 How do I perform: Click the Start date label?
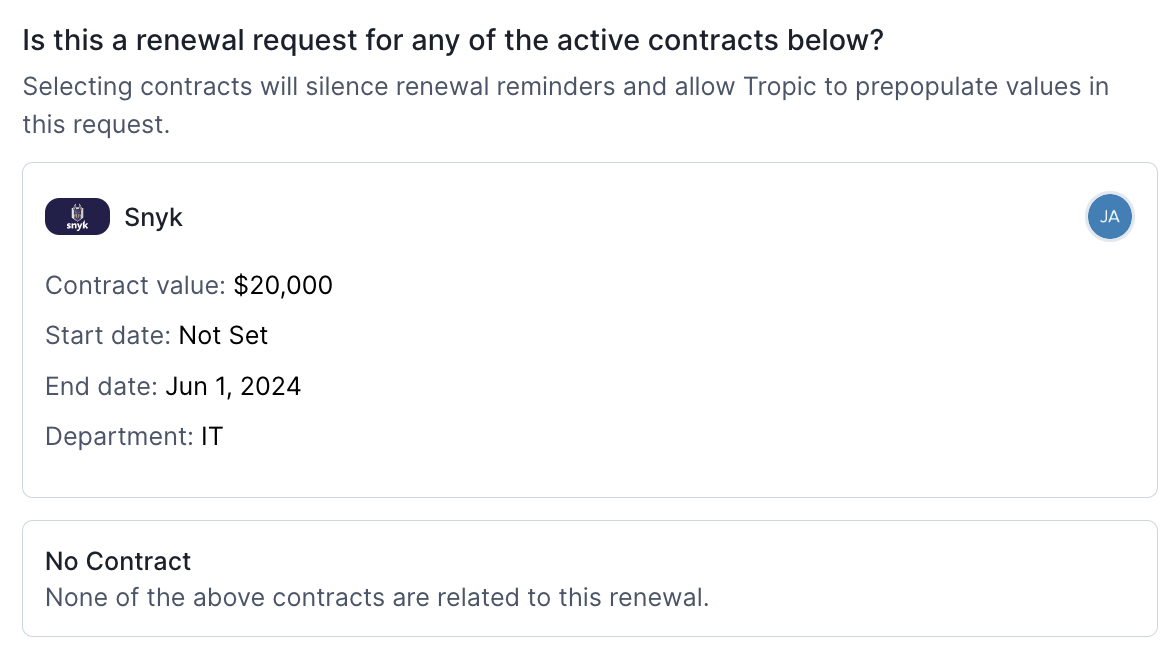[x=108, y=335]
